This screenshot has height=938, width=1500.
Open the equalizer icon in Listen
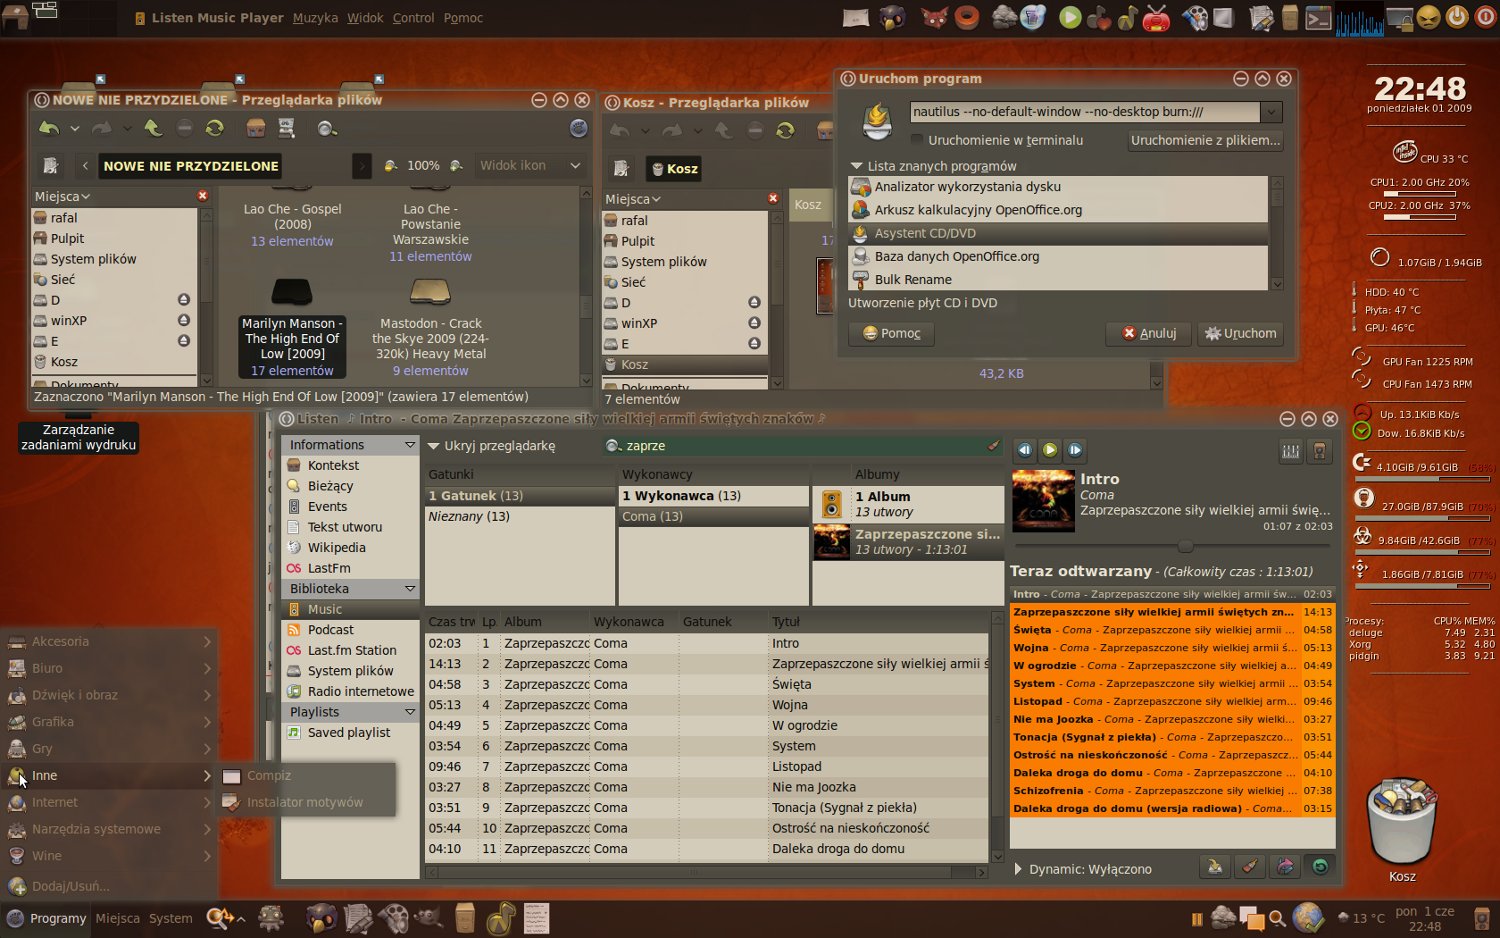1291,452
